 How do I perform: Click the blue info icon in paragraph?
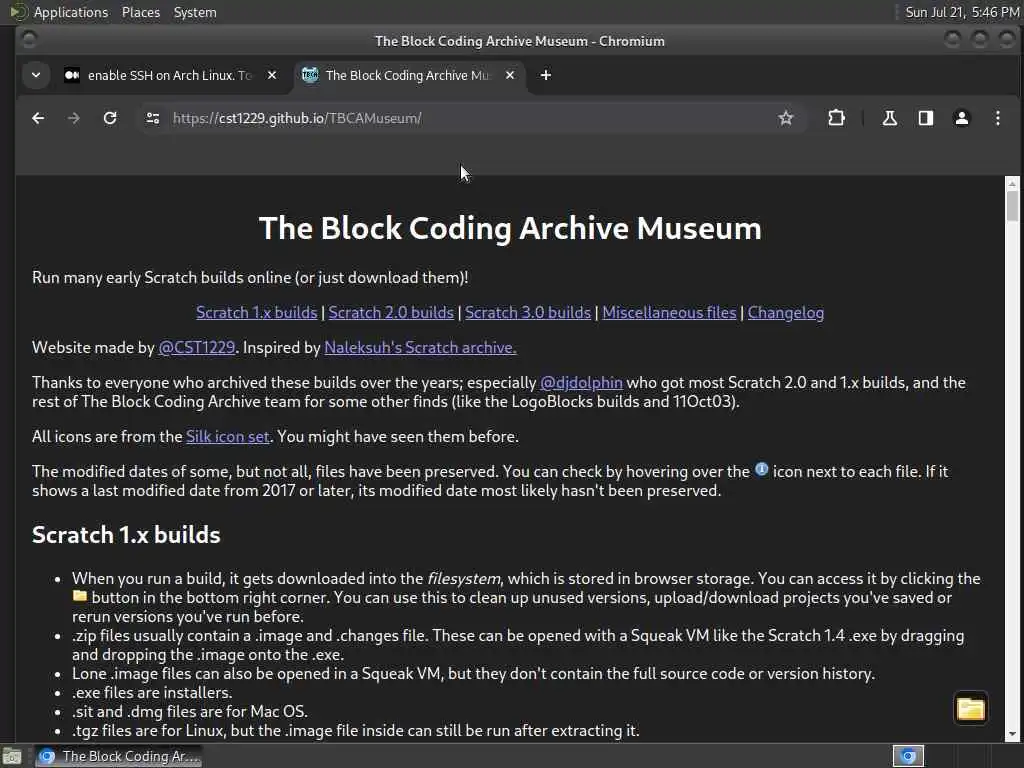click(x=761, y=469)
